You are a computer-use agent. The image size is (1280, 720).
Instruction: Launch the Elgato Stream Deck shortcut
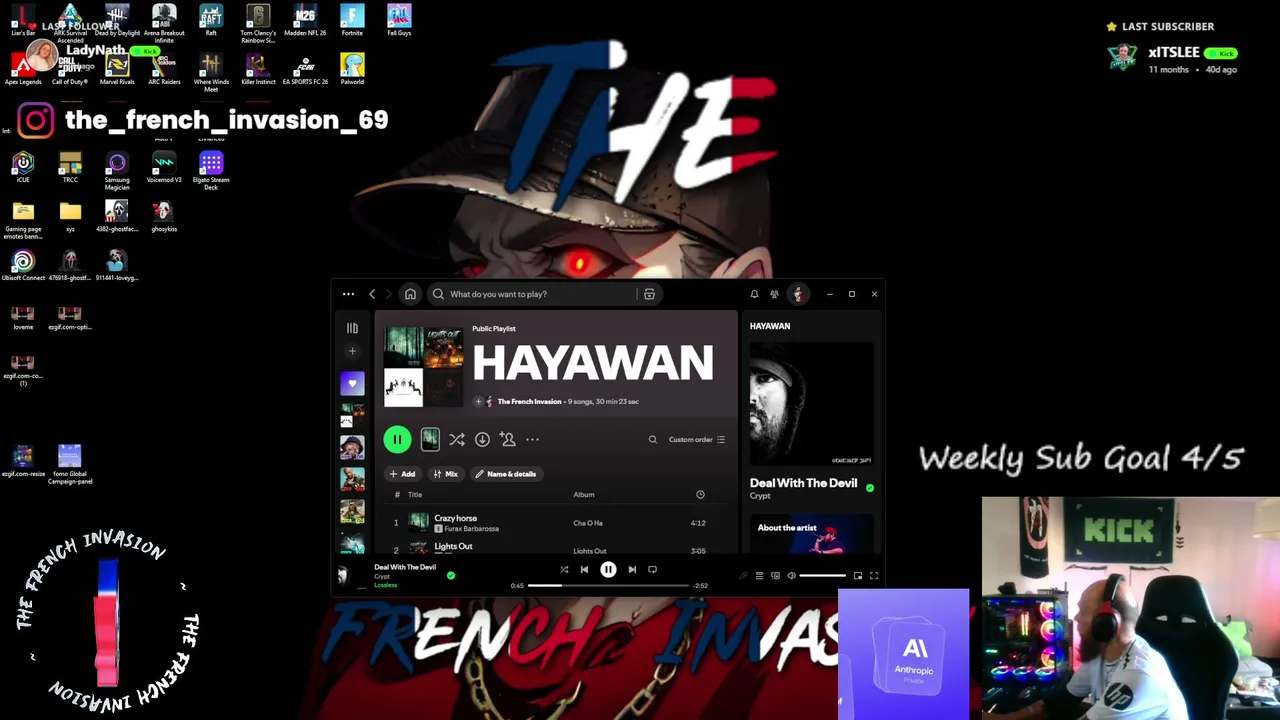tap(211, 171)
